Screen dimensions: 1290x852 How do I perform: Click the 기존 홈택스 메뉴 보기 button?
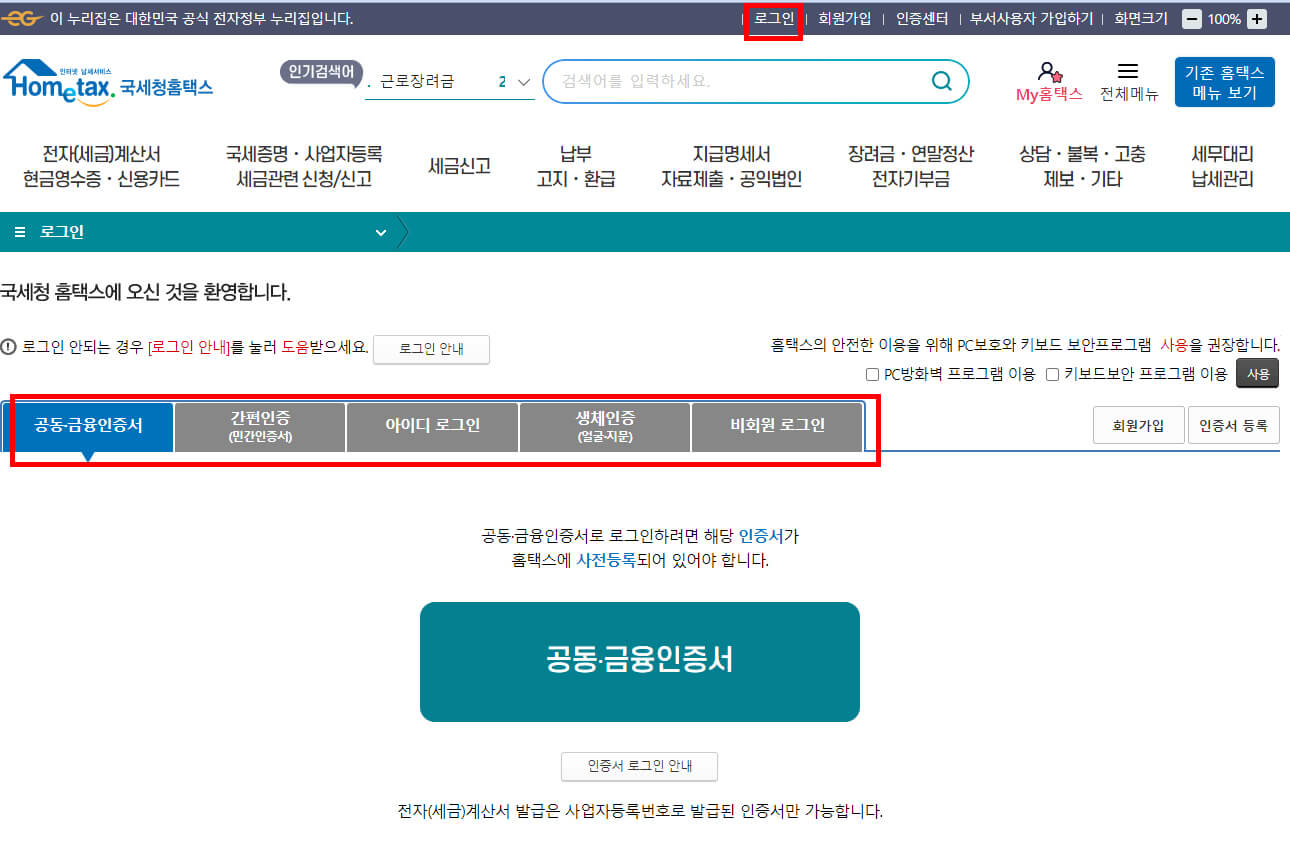(x=1224, y=80)
